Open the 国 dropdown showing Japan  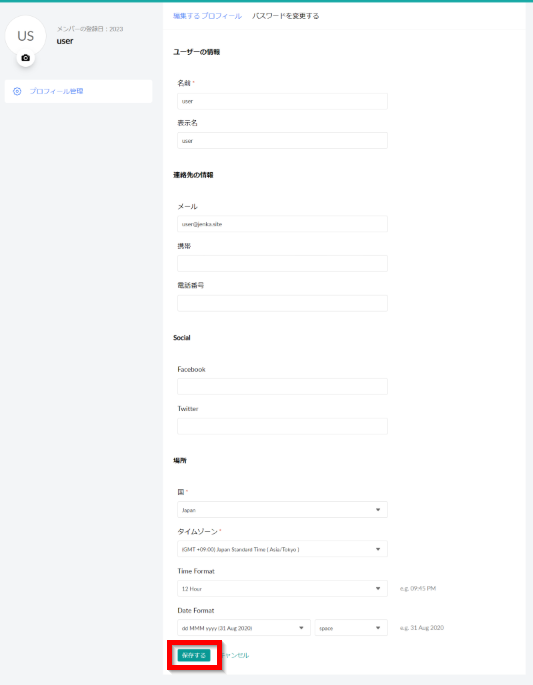[282, 510]
